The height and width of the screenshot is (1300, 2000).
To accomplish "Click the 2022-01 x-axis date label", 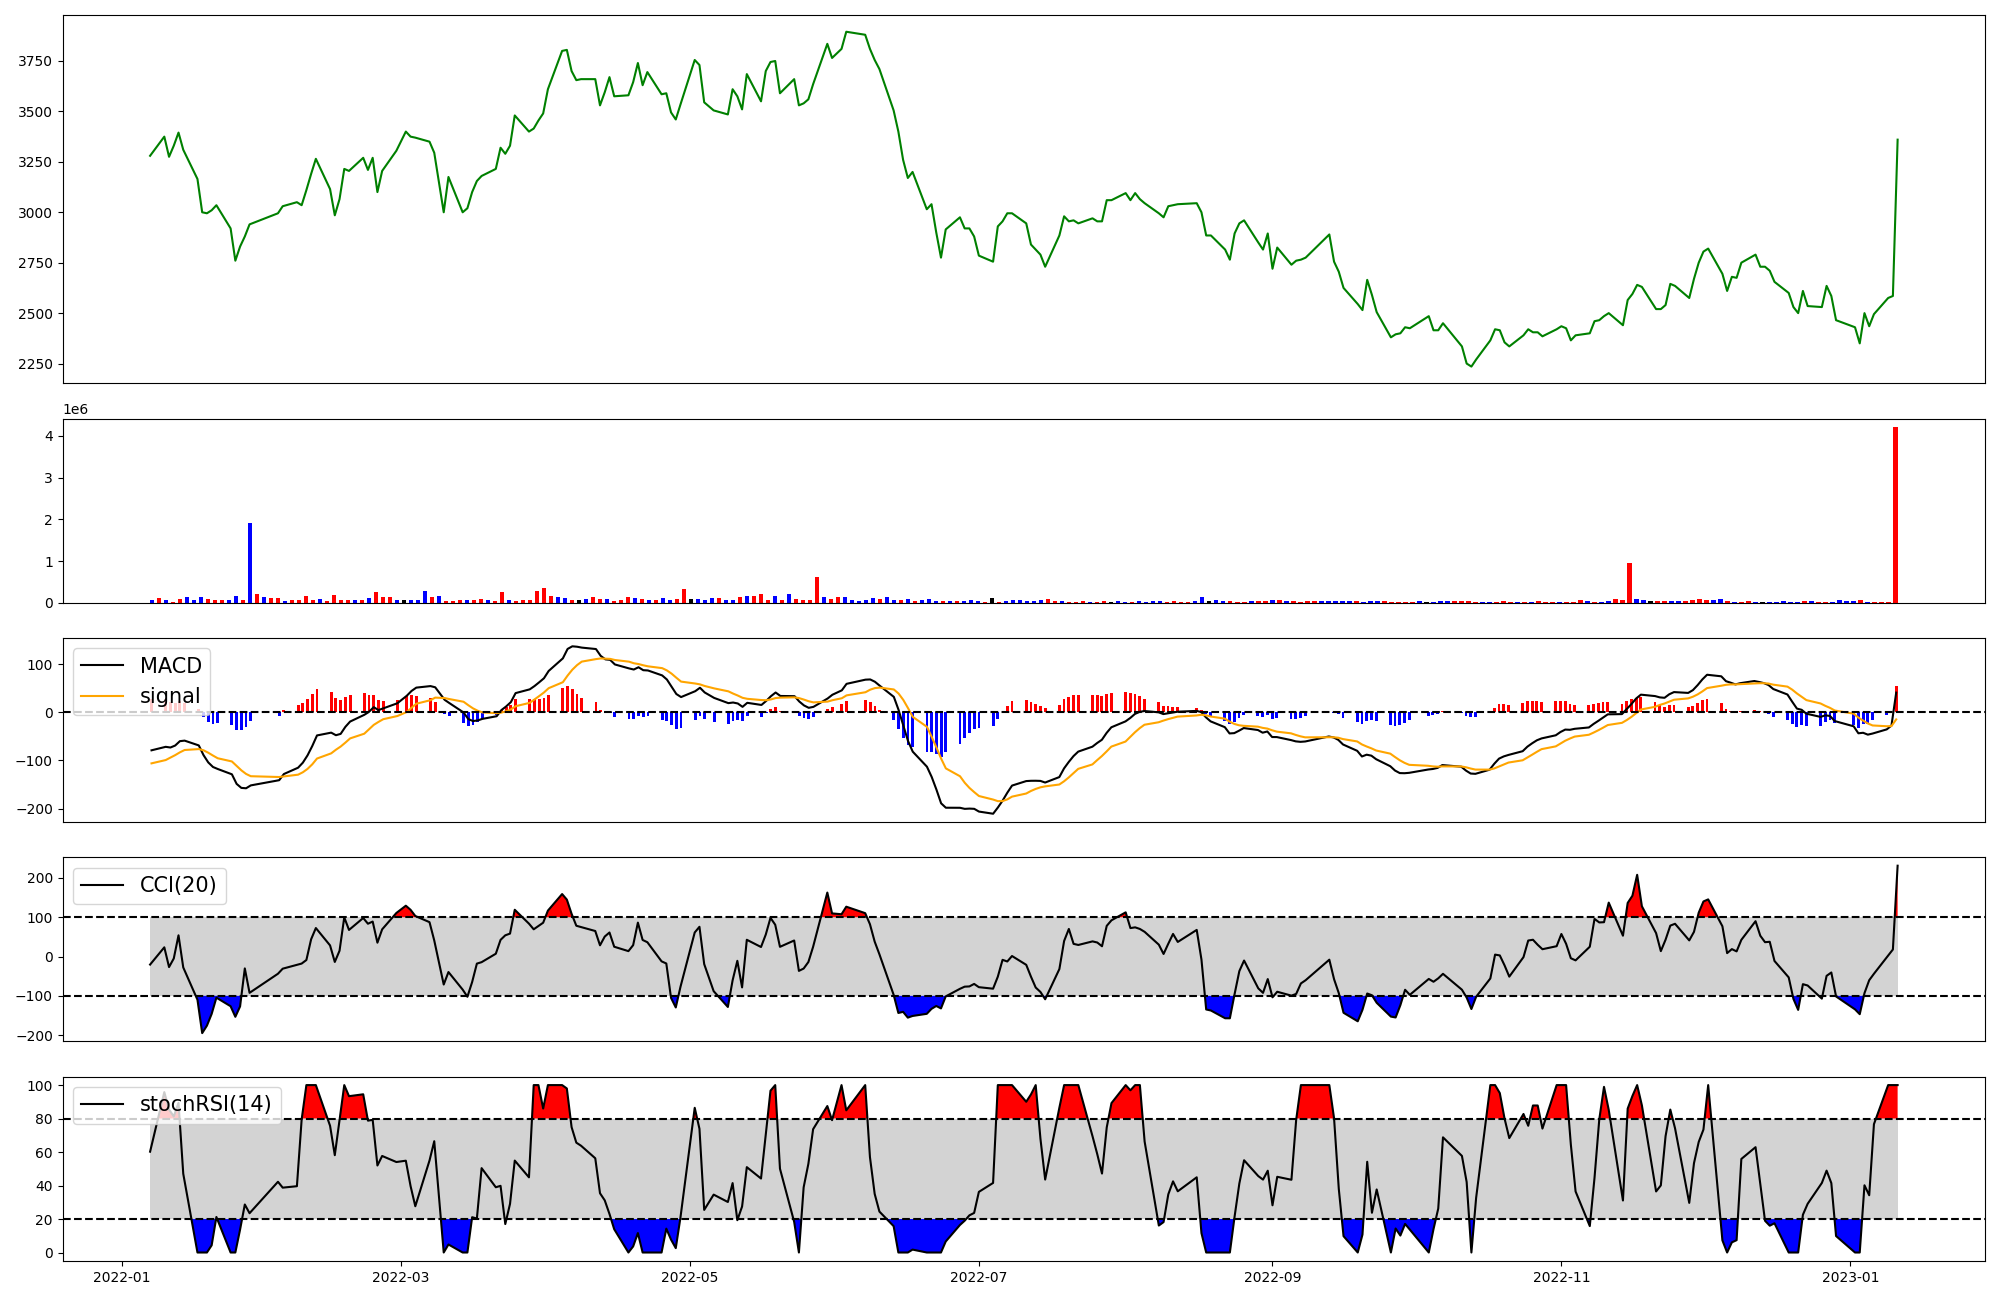I will (122, 1277).
